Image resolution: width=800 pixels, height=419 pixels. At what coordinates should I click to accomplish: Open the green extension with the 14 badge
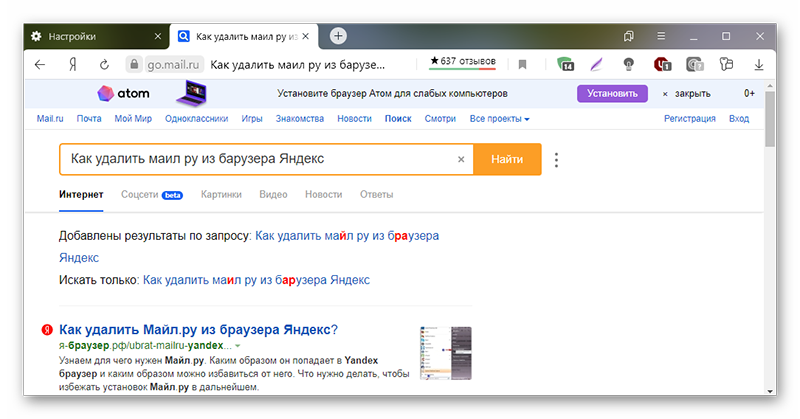point(565,64)
